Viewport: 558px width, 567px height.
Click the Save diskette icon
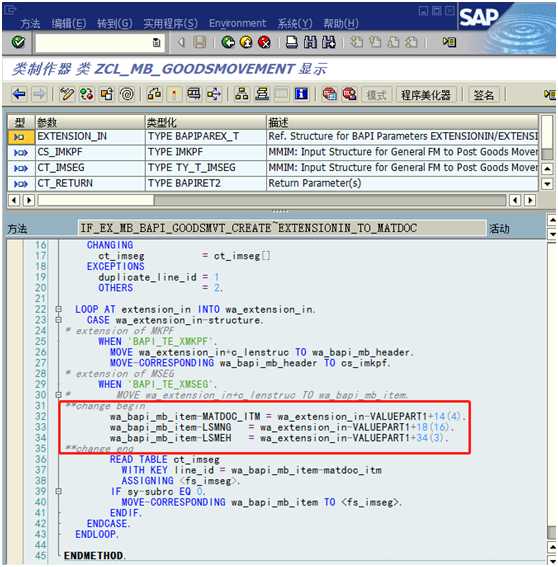coord(199,42)
